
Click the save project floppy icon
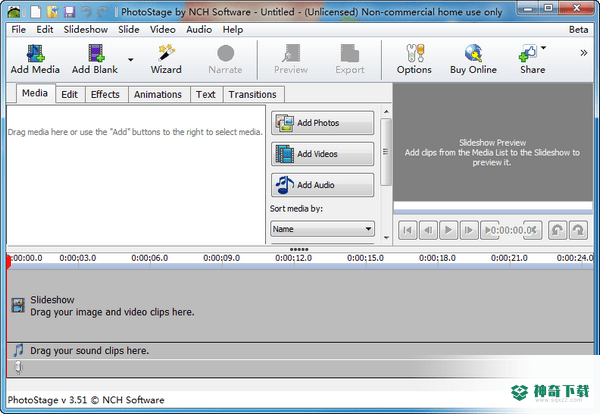pyautogui.click(x=69, y=12)
